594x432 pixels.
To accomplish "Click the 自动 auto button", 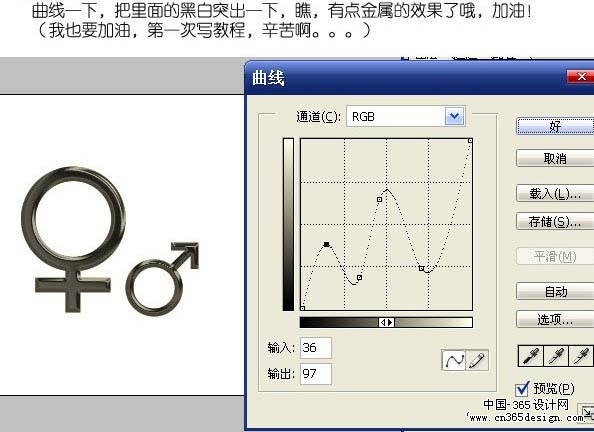I will 555,291.
